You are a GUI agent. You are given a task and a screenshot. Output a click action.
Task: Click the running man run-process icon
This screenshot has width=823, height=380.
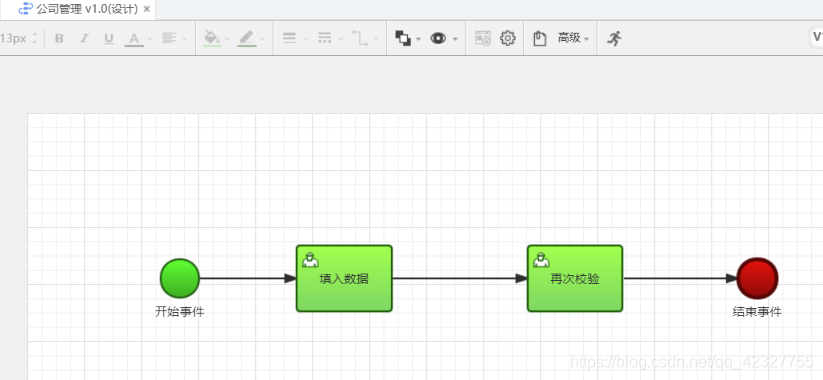(x=614, y=38)
